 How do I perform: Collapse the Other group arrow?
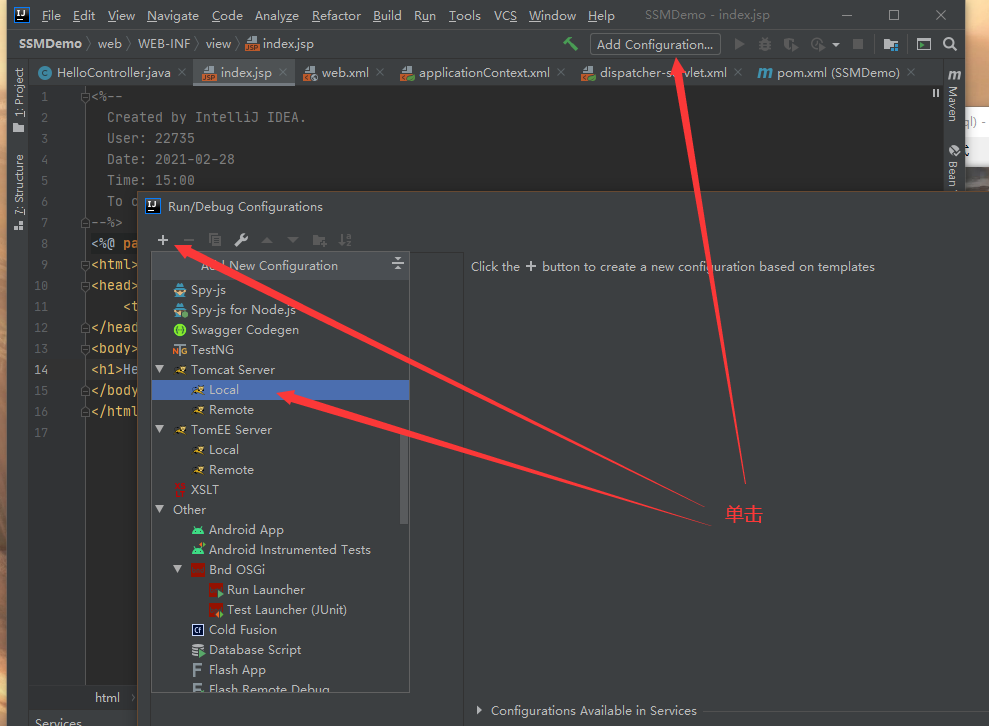[160, 509]
